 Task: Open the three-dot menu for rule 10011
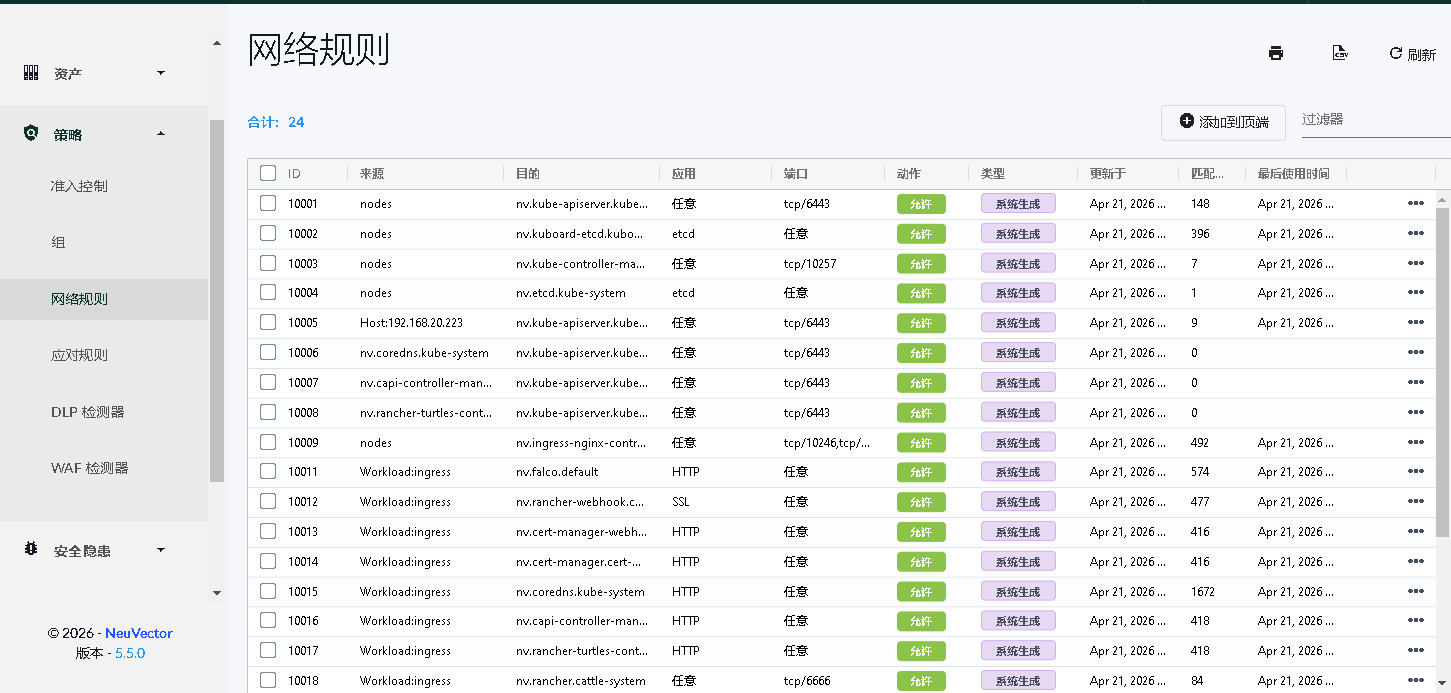[x=1415, y=472]
